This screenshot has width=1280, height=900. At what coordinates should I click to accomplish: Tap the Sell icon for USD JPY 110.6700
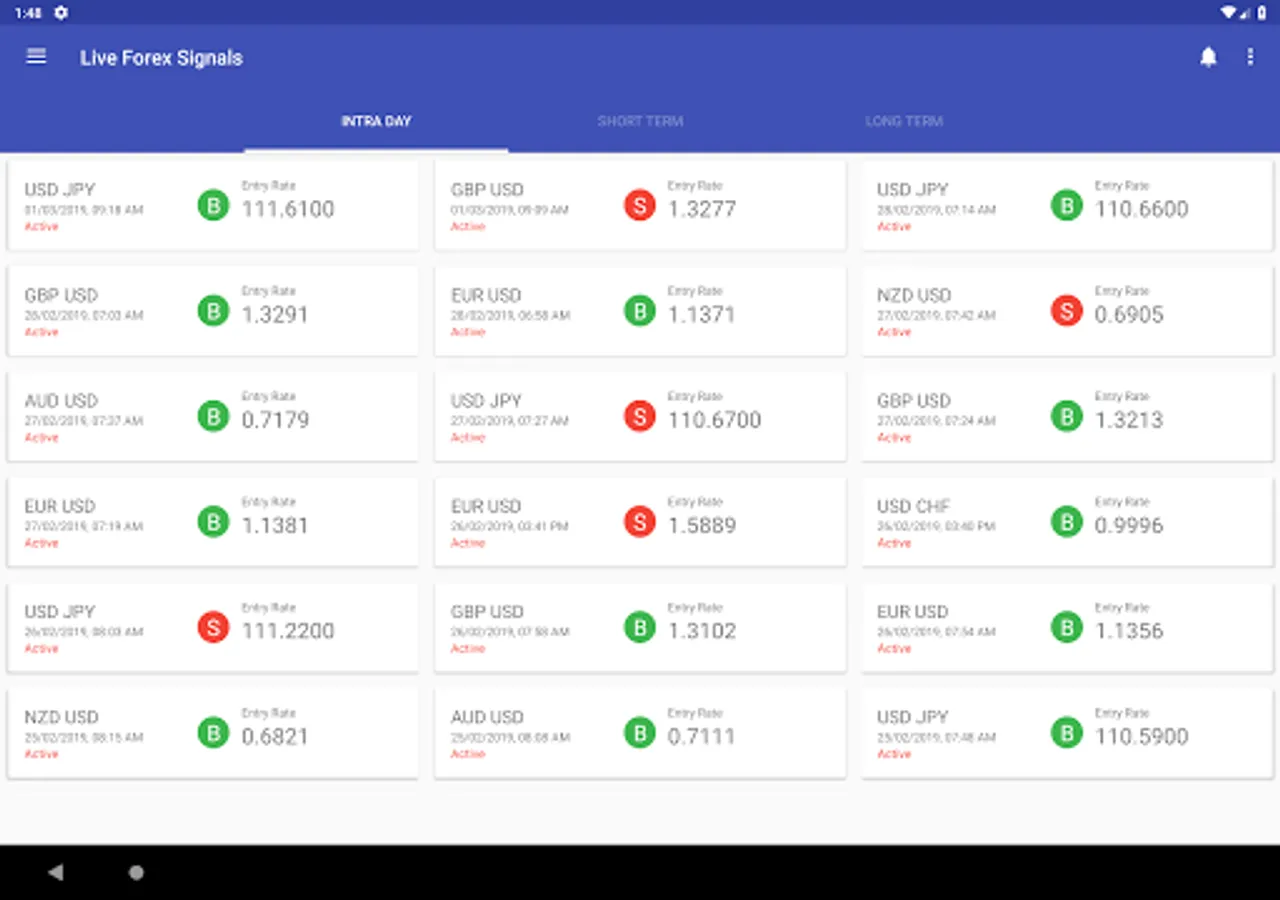tap(640, 416)
